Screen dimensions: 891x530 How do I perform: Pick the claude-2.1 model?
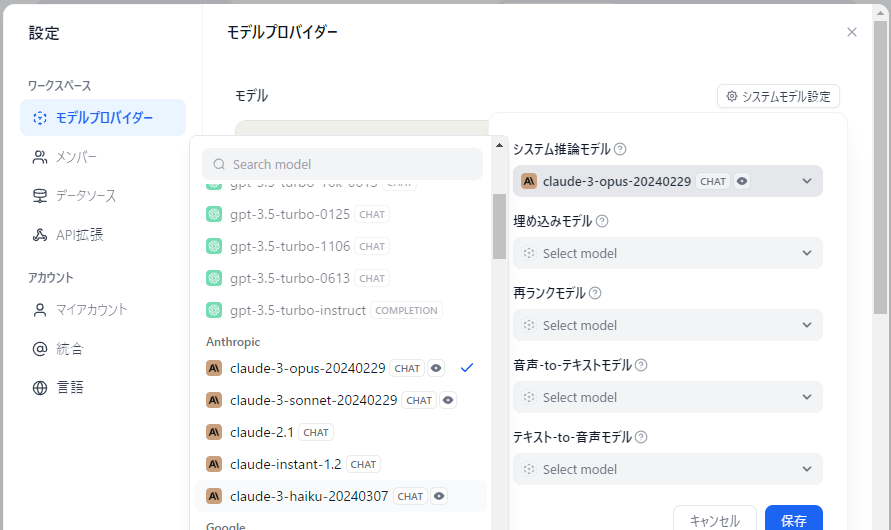point(340,432)
